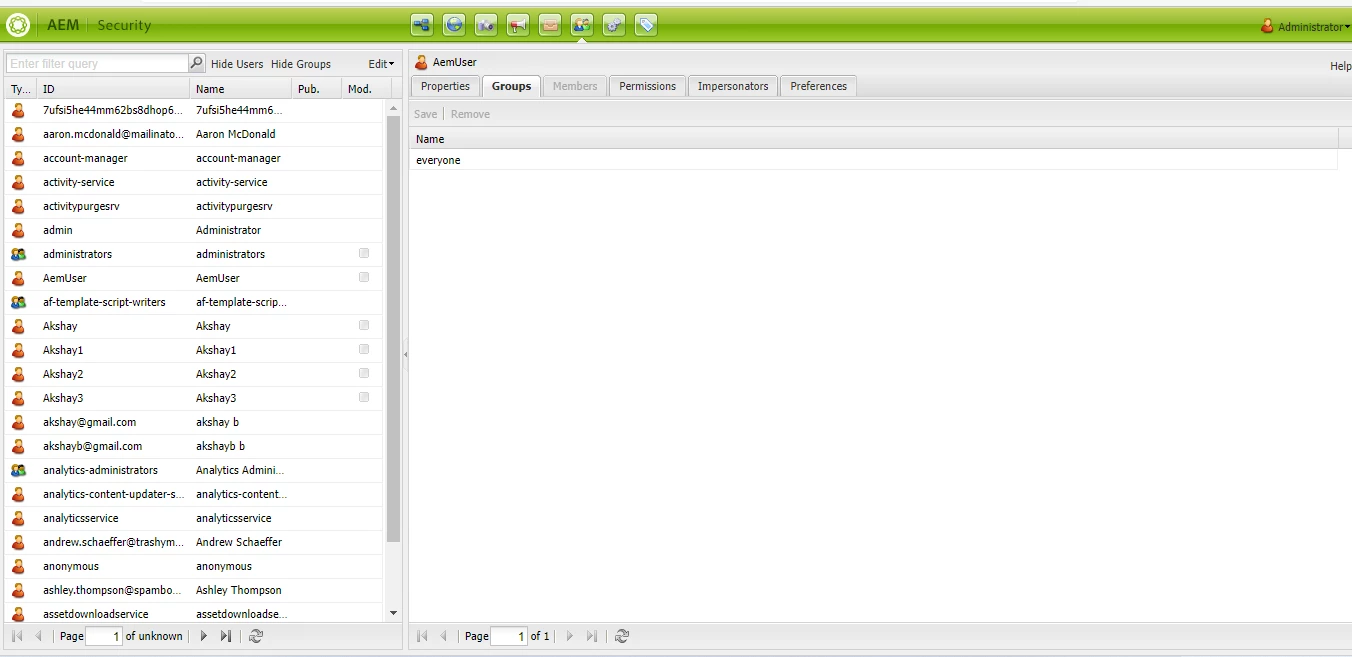Toggle Mod. checkbox for AemUser row
This screenshot has height=657, width=1352.
[364, 277]
